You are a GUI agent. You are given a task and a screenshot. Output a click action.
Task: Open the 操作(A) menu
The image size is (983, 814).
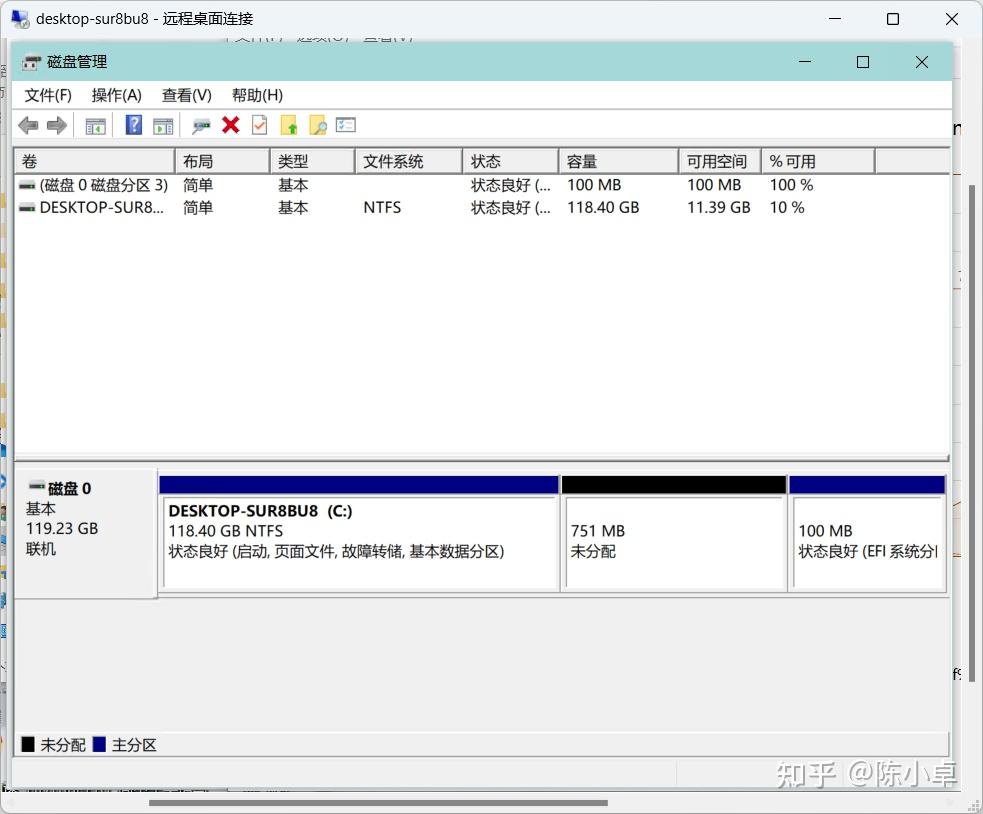(116, 95)
